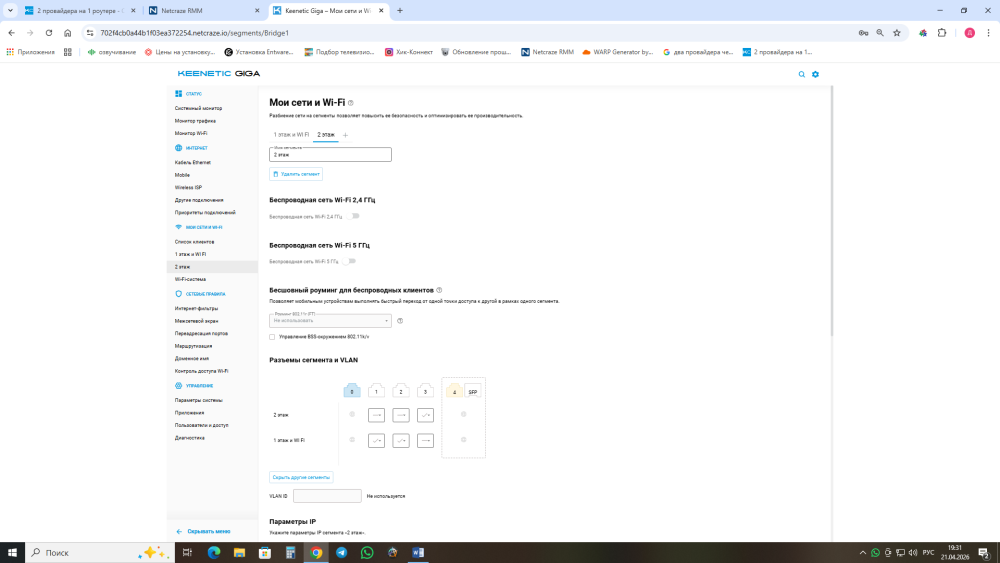Open the Keenetic settings gear icon

pyautogui.click(x=815, y=74)
